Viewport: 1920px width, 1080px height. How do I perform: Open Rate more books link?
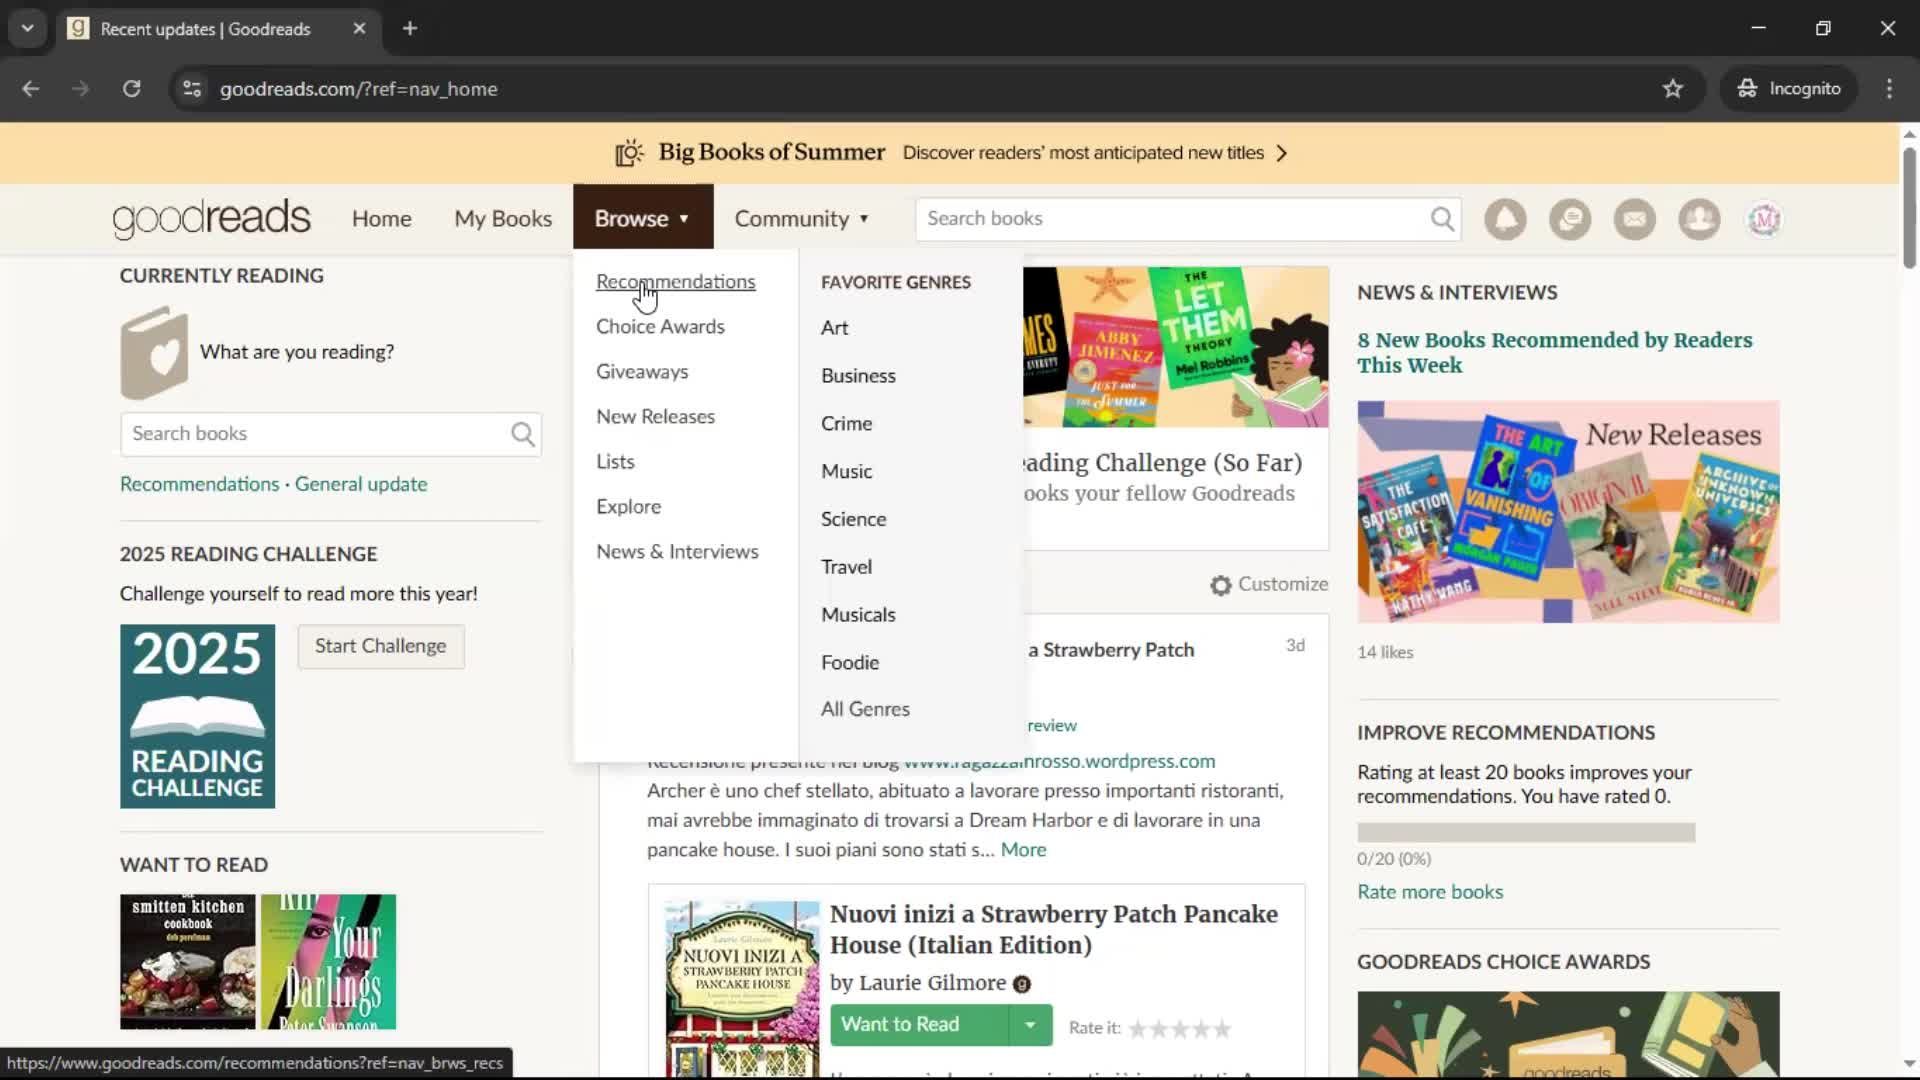[x=1430, y=892]
